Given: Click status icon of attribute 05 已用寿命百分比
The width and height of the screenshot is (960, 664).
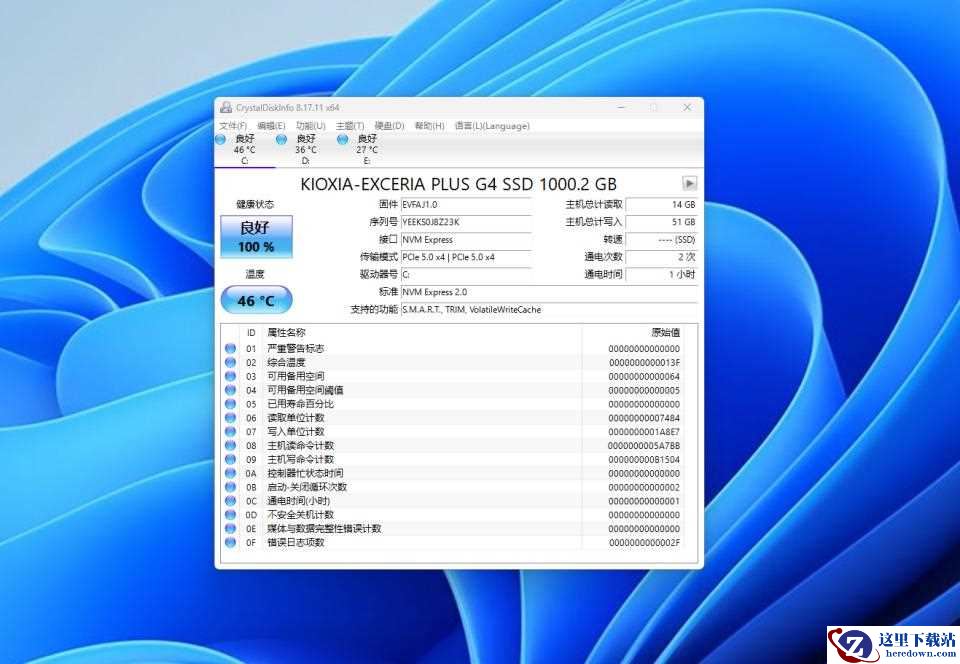Looking at the screenshot, I should click(x=230, y=404).
